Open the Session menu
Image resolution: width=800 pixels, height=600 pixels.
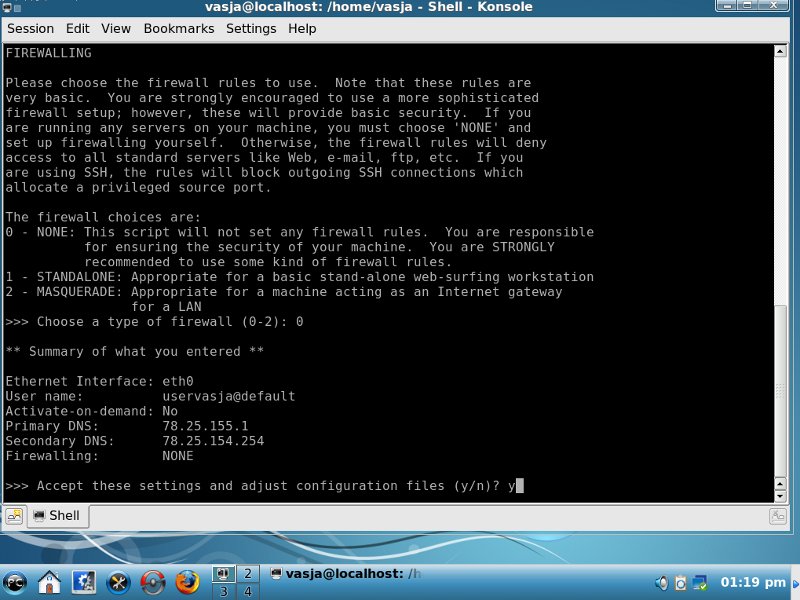coord(30,29)
